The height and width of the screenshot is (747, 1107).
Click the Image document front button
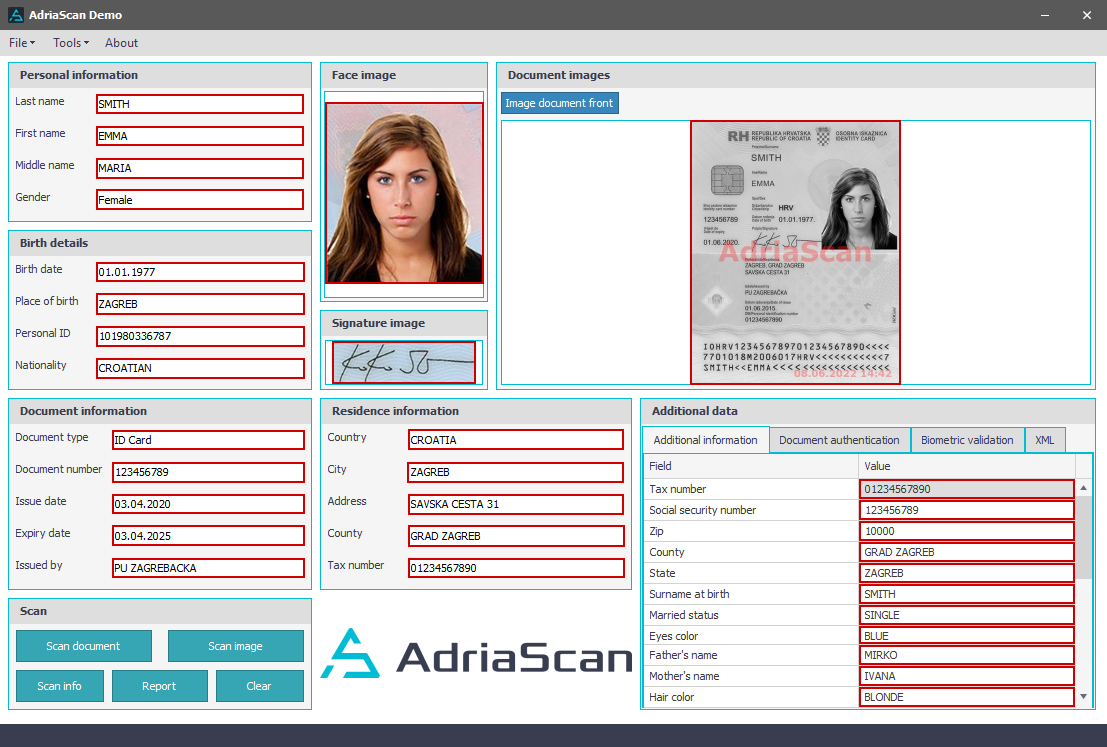559,103
